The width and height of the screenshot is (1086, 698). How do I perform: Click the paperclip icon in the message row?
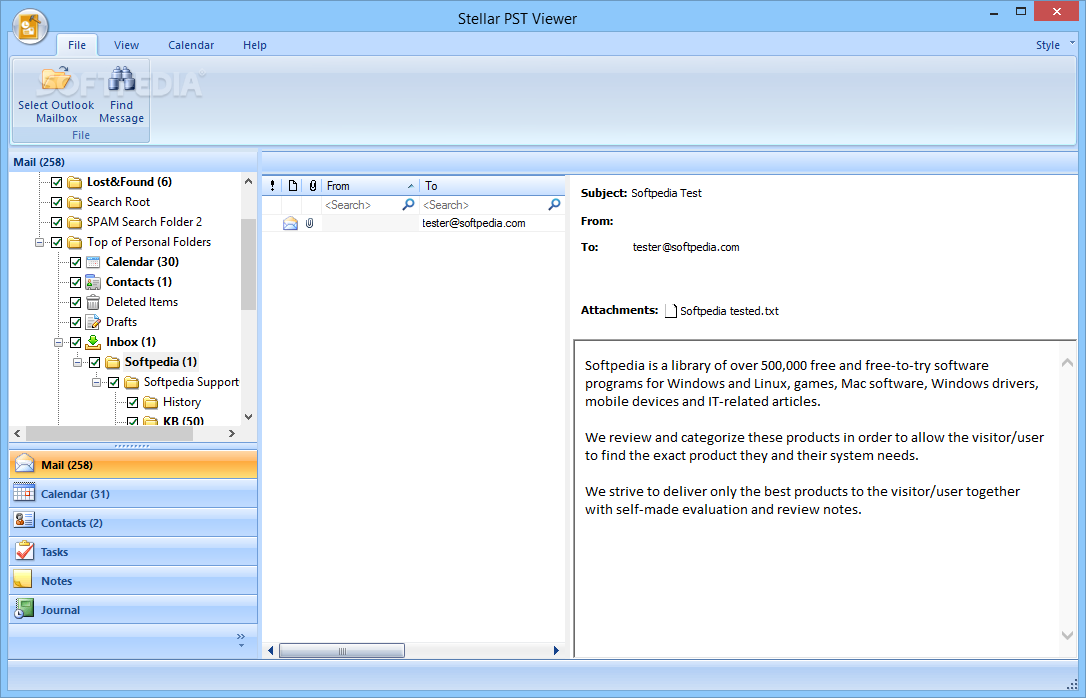310,223
